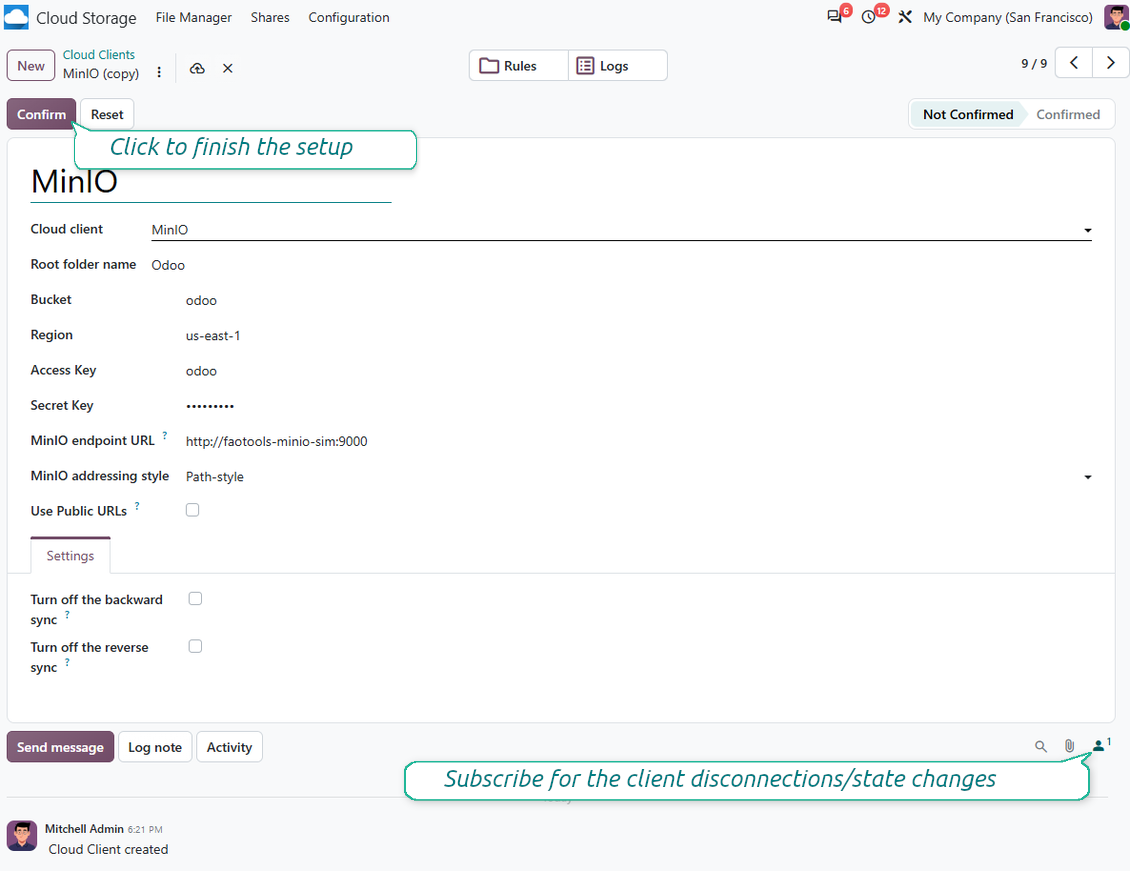Open the Logs smart button
1130x871 pixels.
tap(618, 66)
